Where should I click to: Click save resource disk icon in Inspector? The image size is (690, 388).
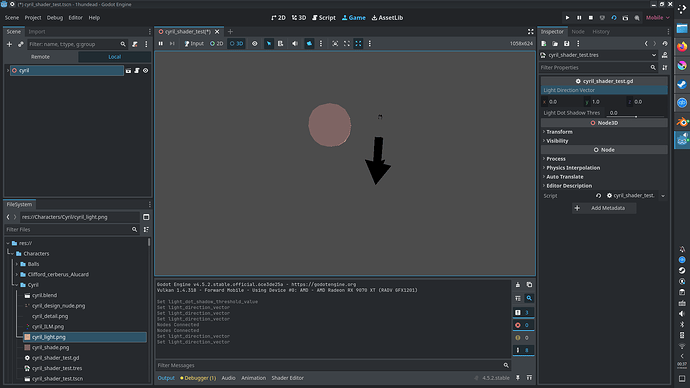pos(566,44)
